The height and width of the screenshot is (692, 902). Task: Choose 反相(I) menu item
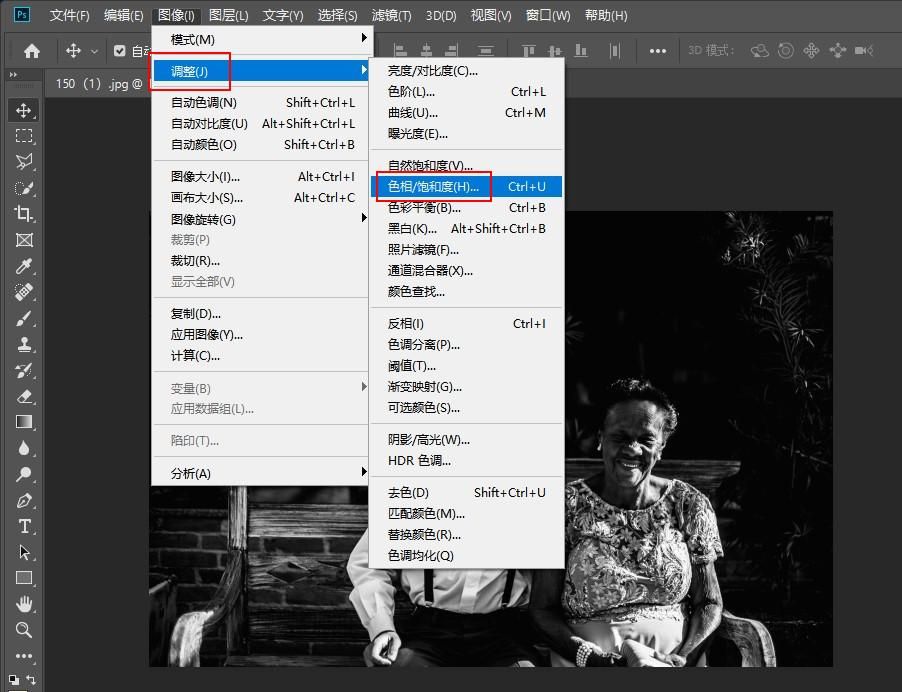[466, 324]
